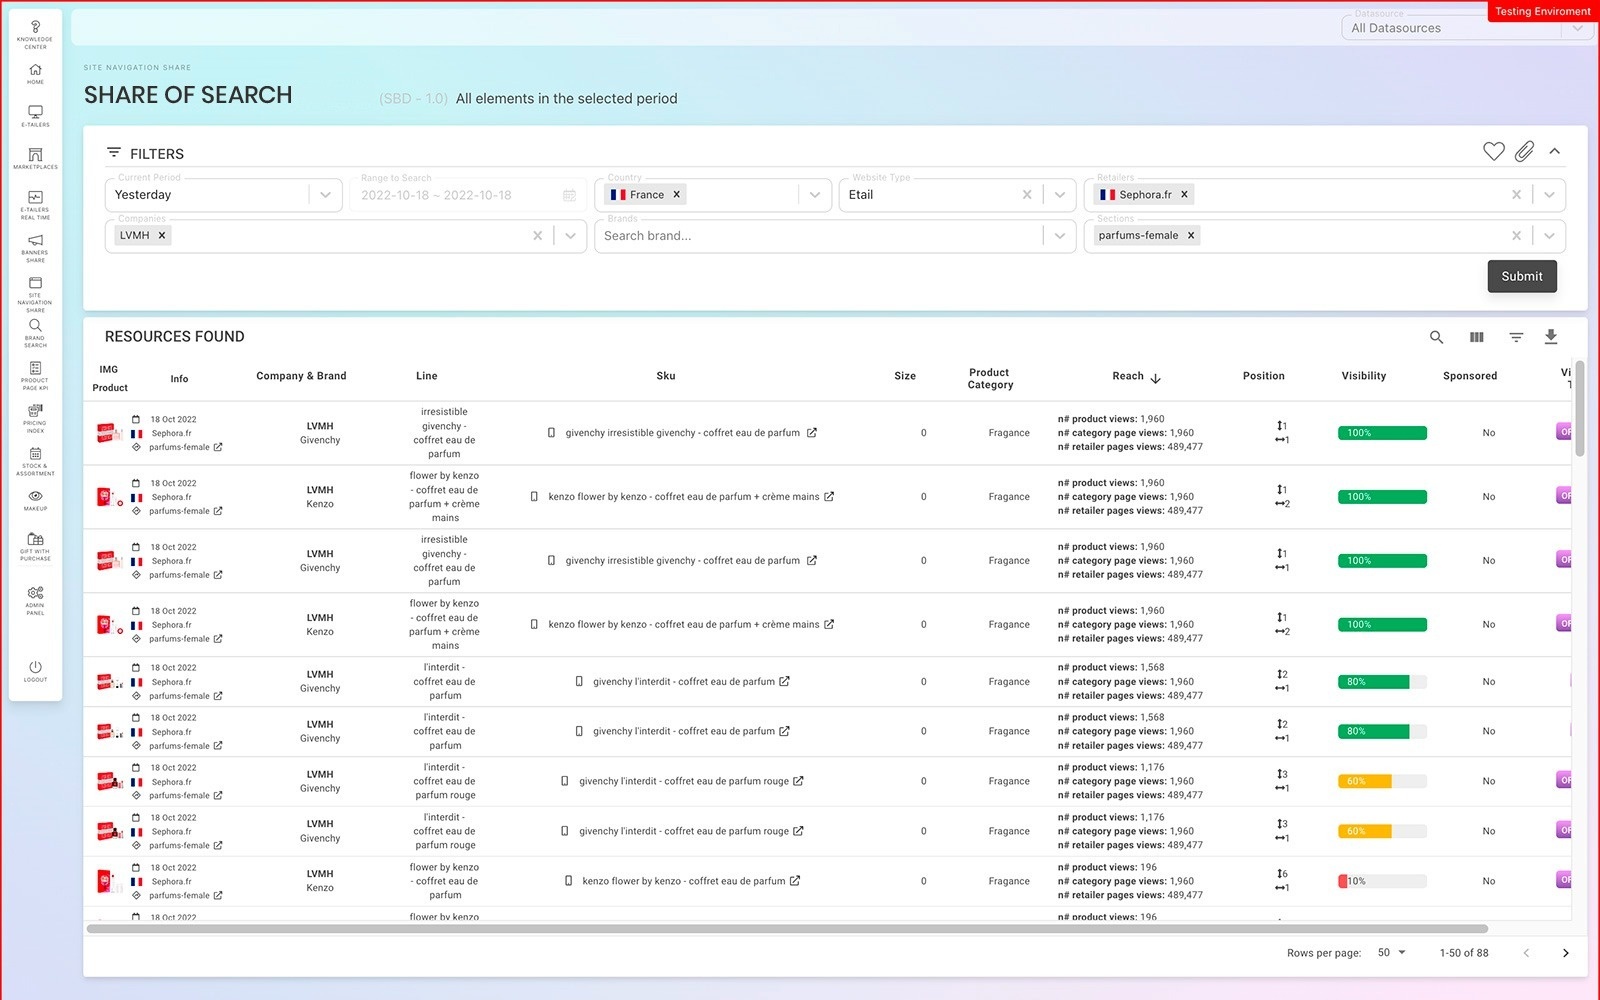The height and width of the screenshot is (1000, 1600).
Task: Open the Knowledge Center sidebar item
Action: 35,35
